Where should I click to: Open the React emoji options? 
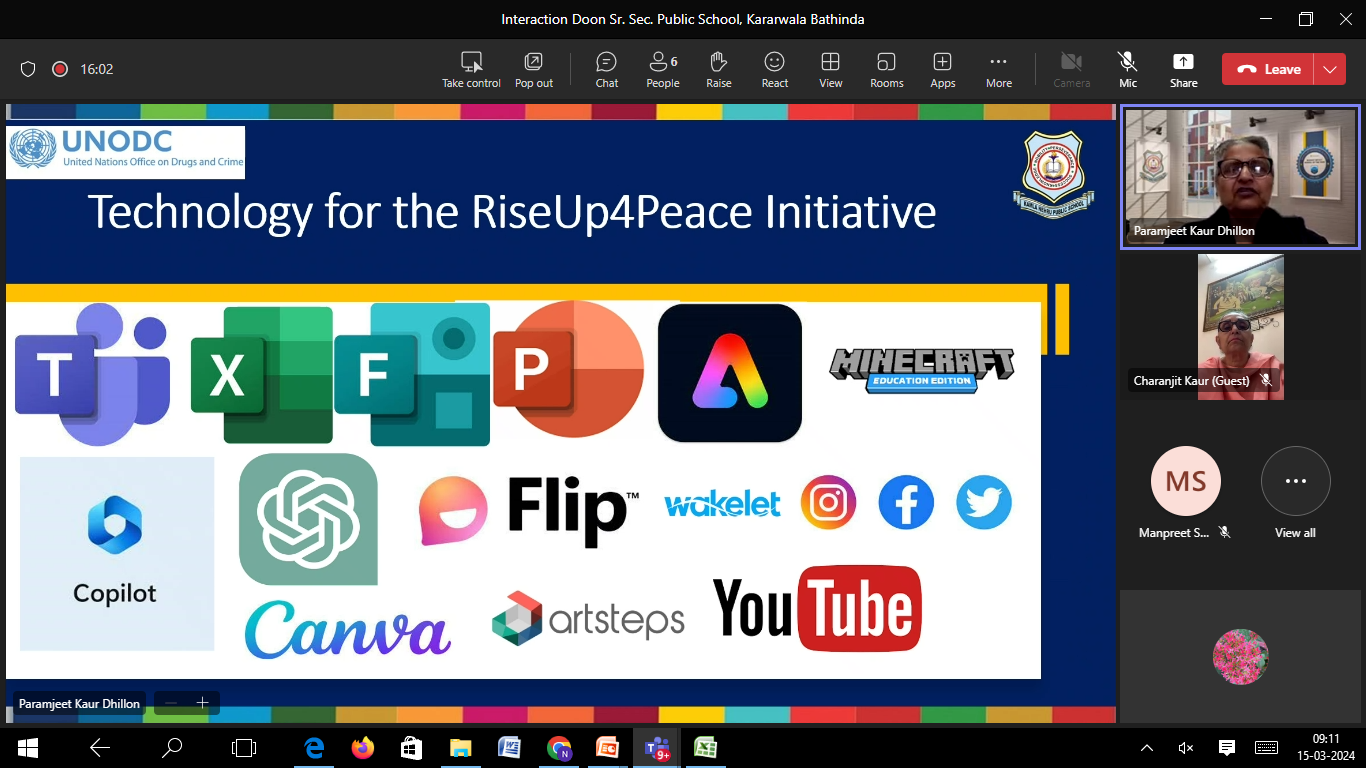(x=774, y=70)
